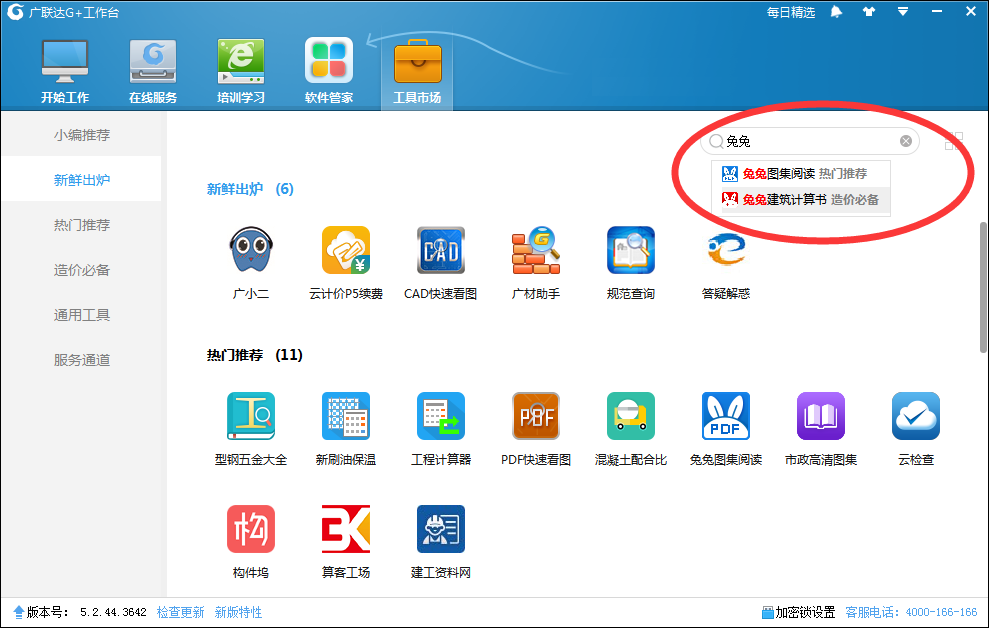Click 客服电话 4000-166-166 link

click(911, 612)
